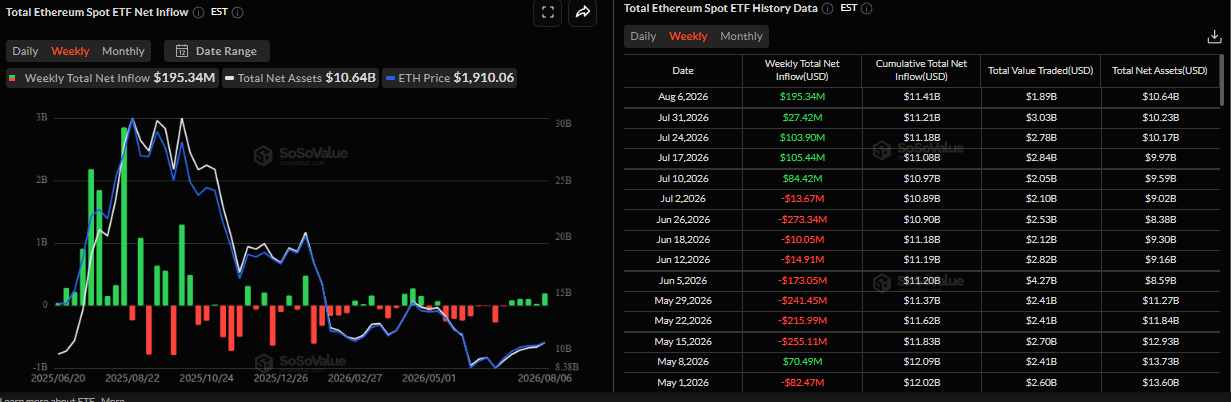Switch the chart to Monthly view
Screen dimensions: 1231x402
tap(123, 51)
